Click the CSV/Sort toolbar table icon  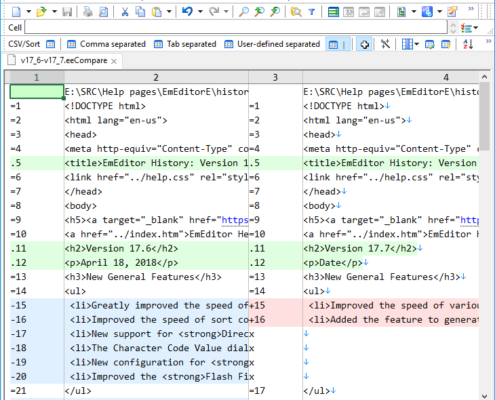click(x=50, y=44)
